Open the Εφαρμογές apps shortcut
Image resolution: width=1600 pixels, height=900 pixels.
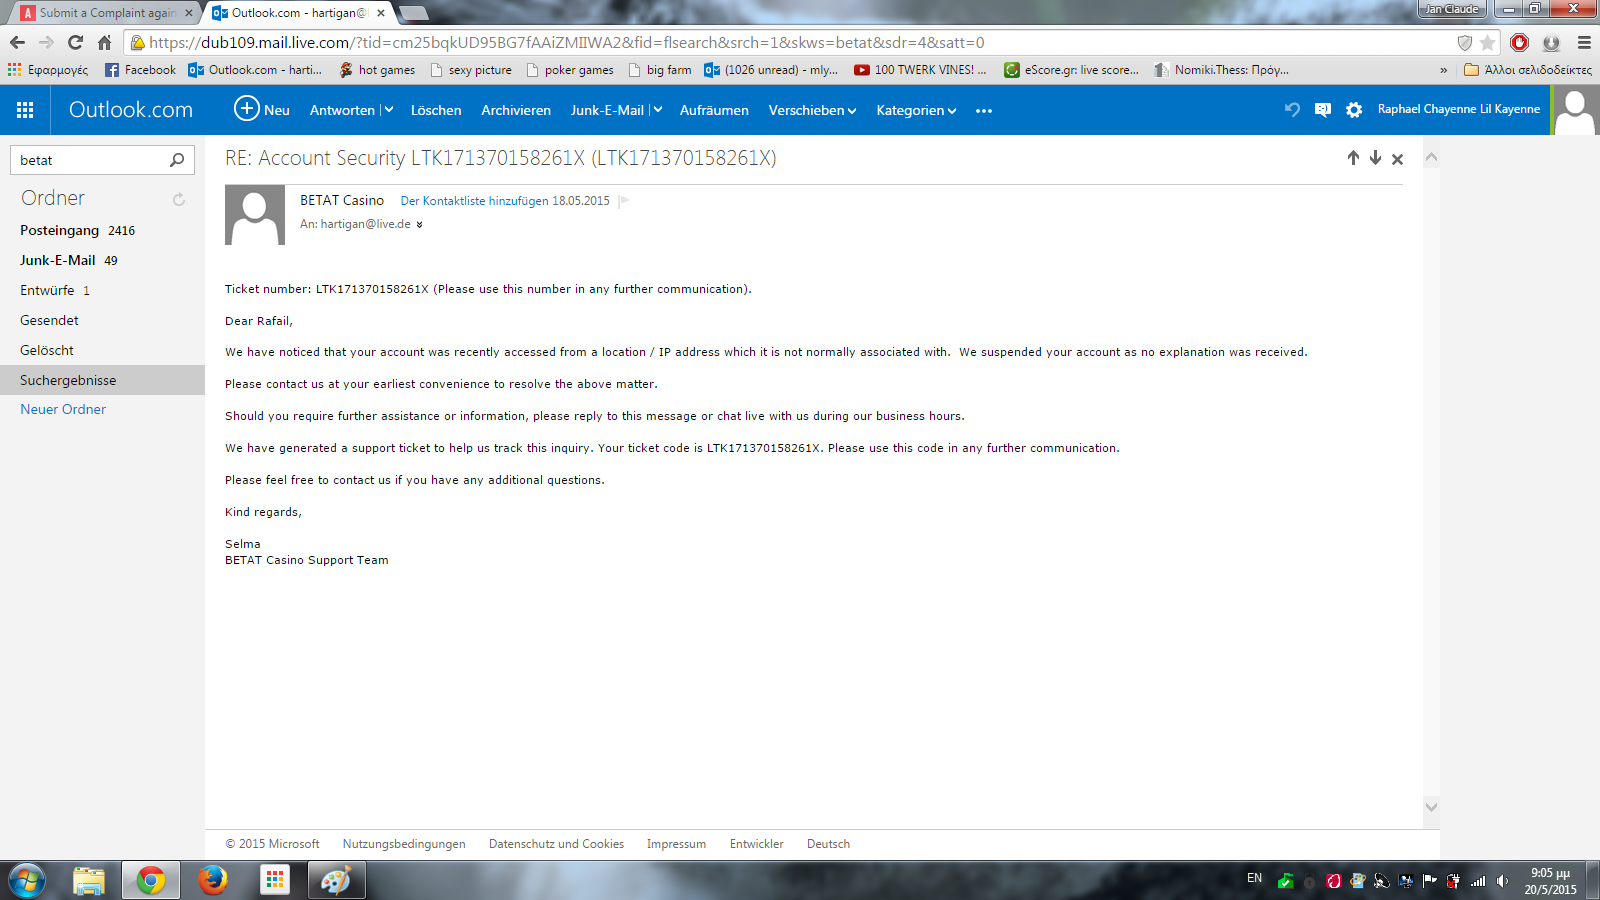pyautogui.click(x=48, y=70)
